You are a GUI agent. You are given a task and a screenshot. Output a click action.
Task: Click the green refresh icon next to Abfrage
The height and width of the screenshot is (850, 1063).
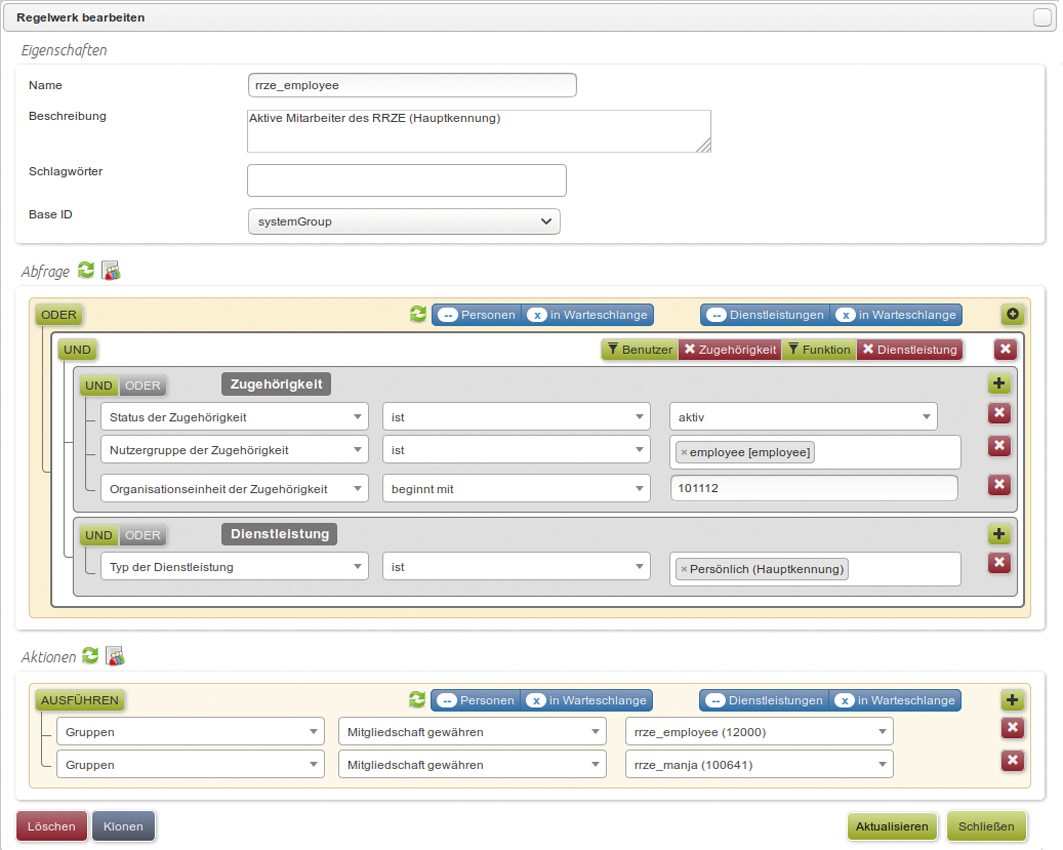[87, 271]
